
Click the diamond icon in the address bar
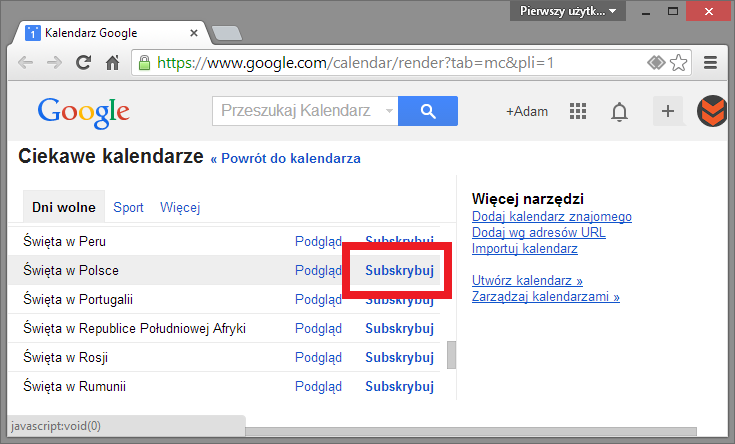(x=656, y=62)
